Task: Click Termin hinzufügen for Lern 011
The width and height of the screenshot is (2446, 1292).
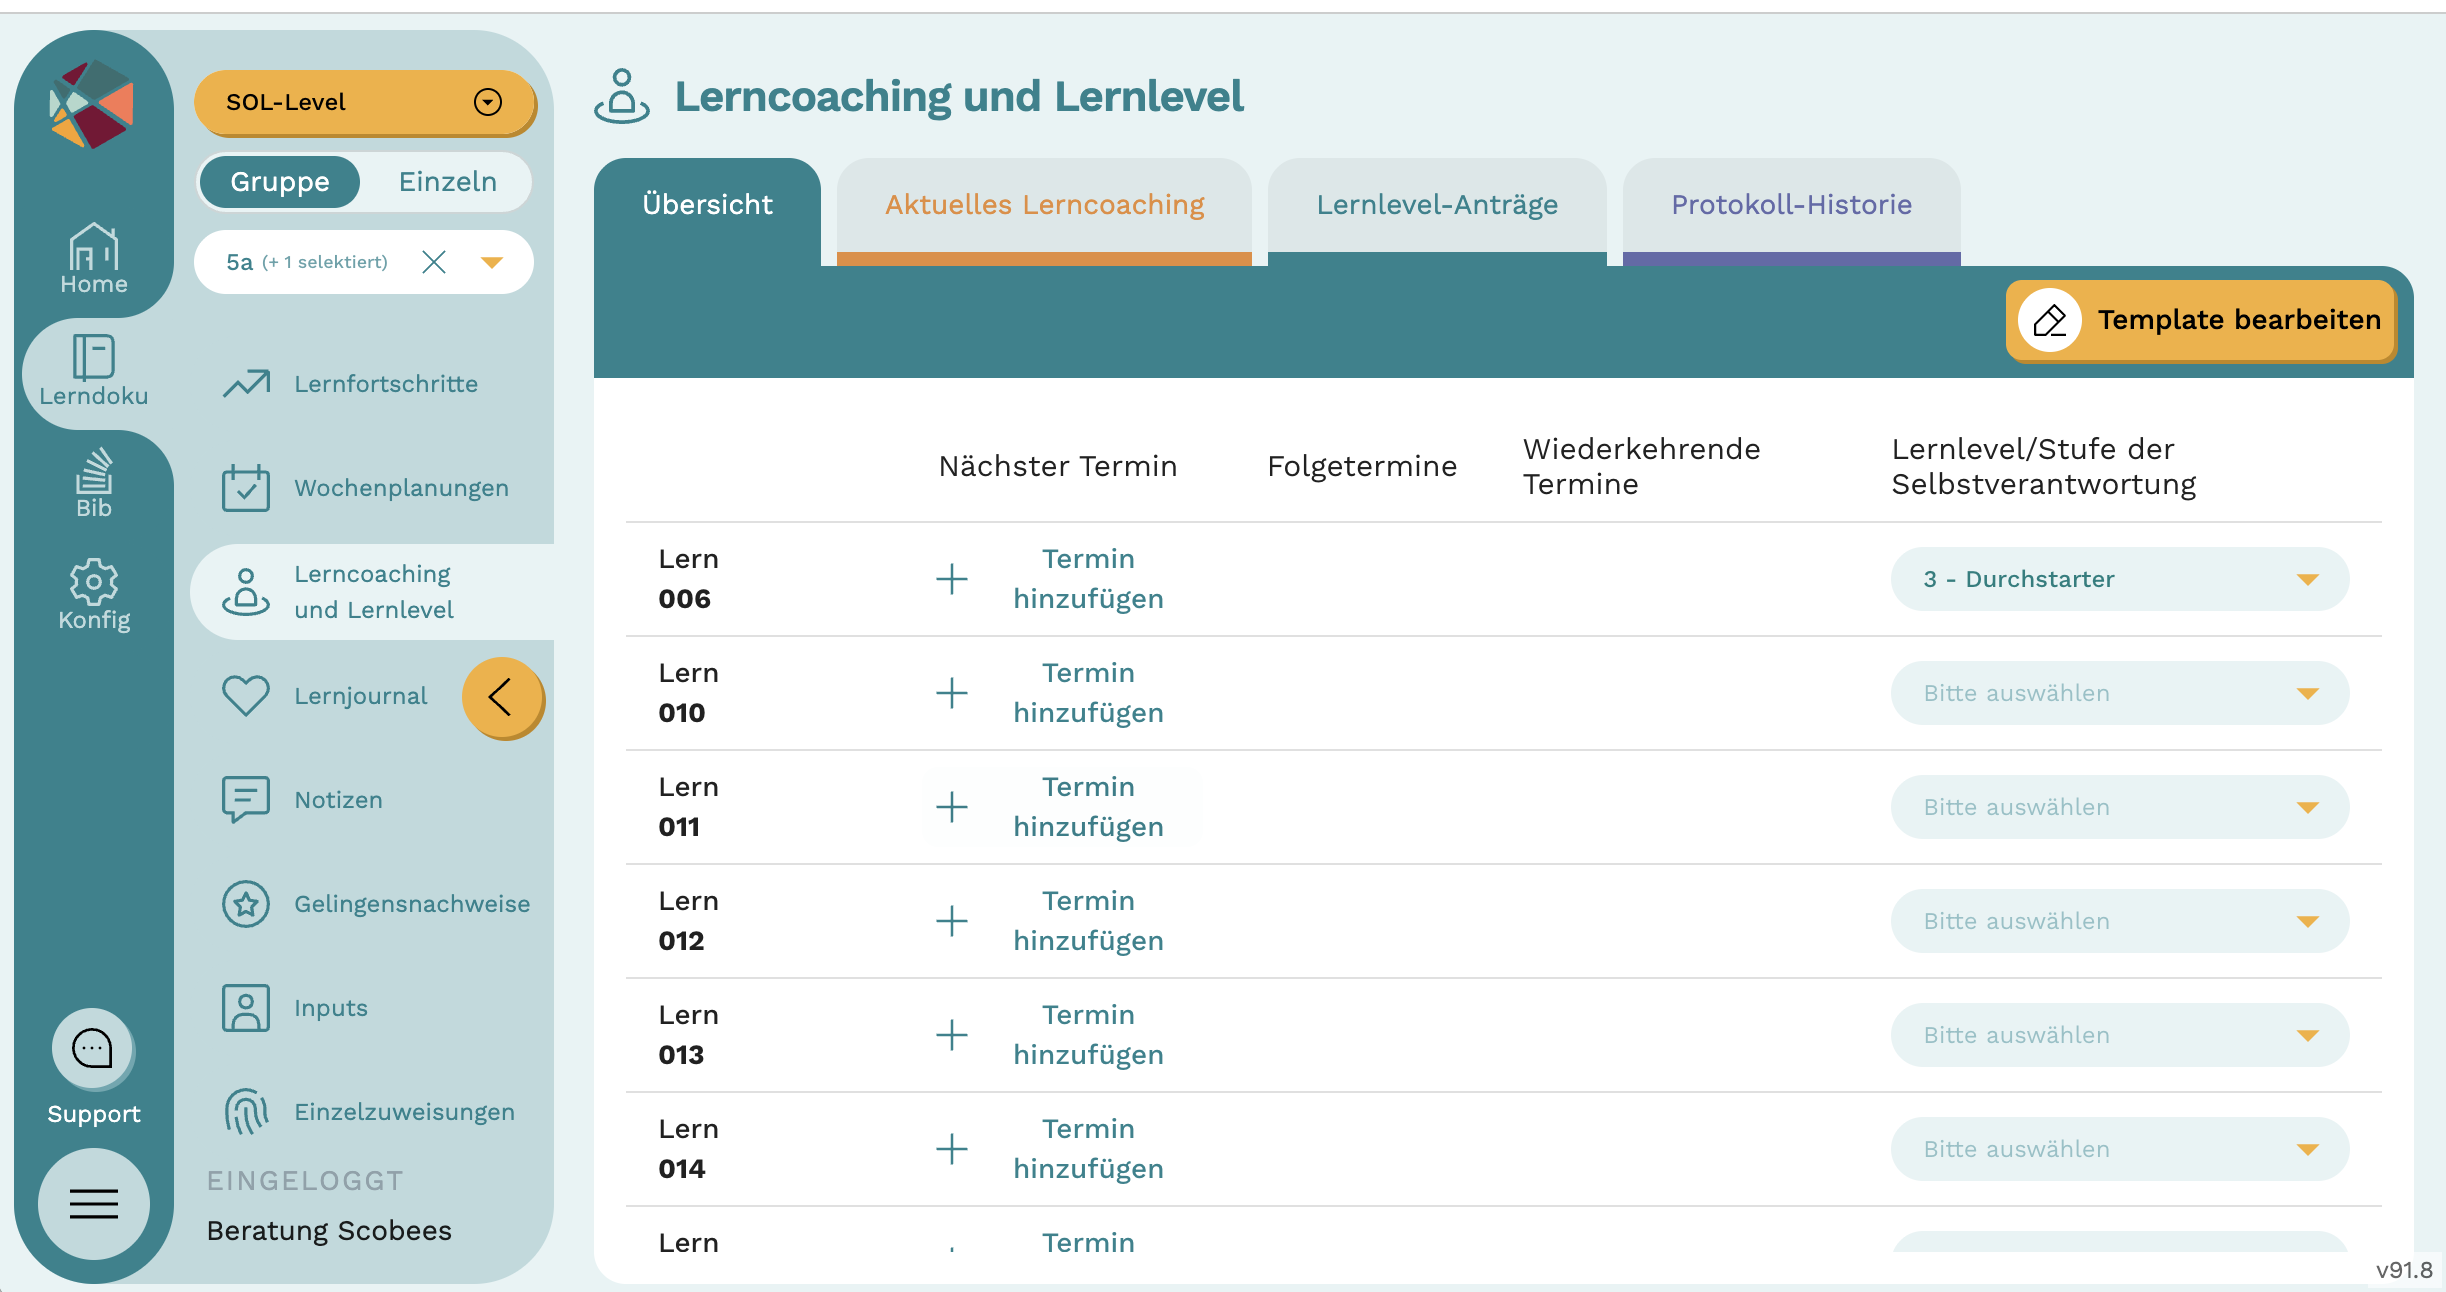Action: pos(1088,807)
